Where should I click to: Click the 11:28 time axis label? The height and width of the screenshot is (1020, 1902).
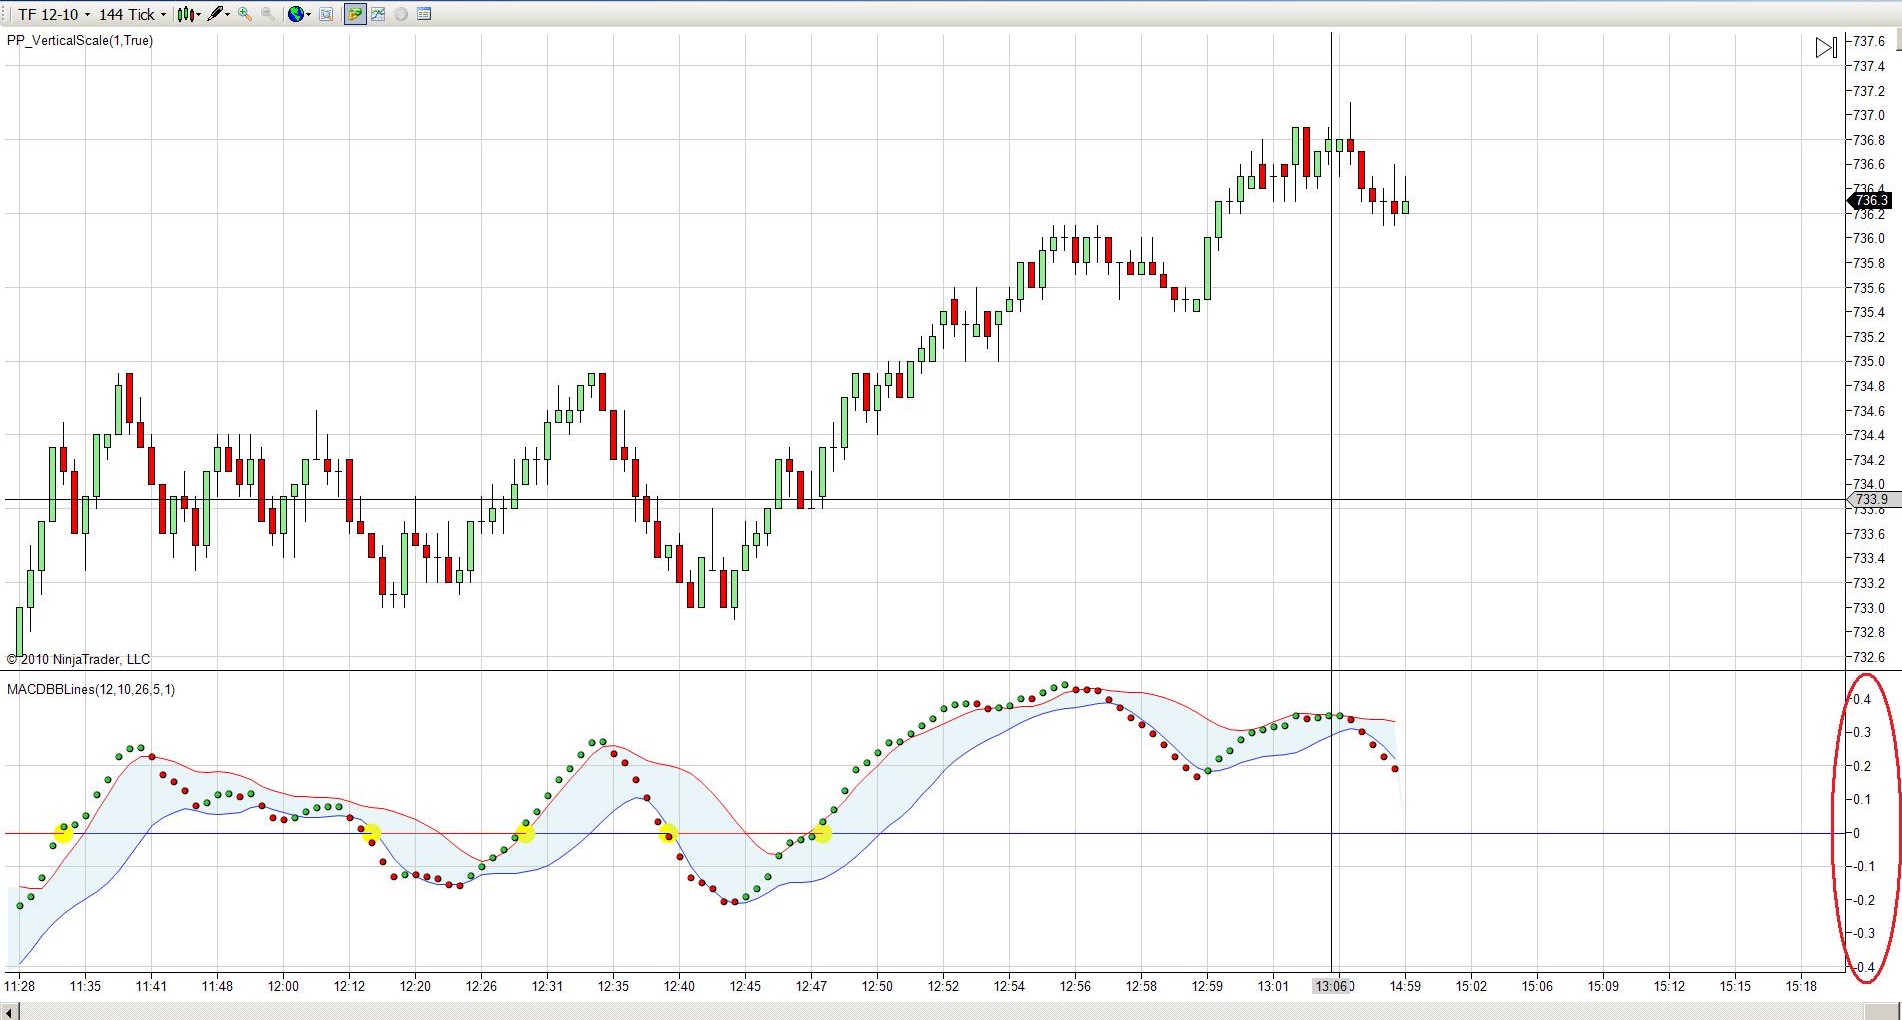click(19, 986)
